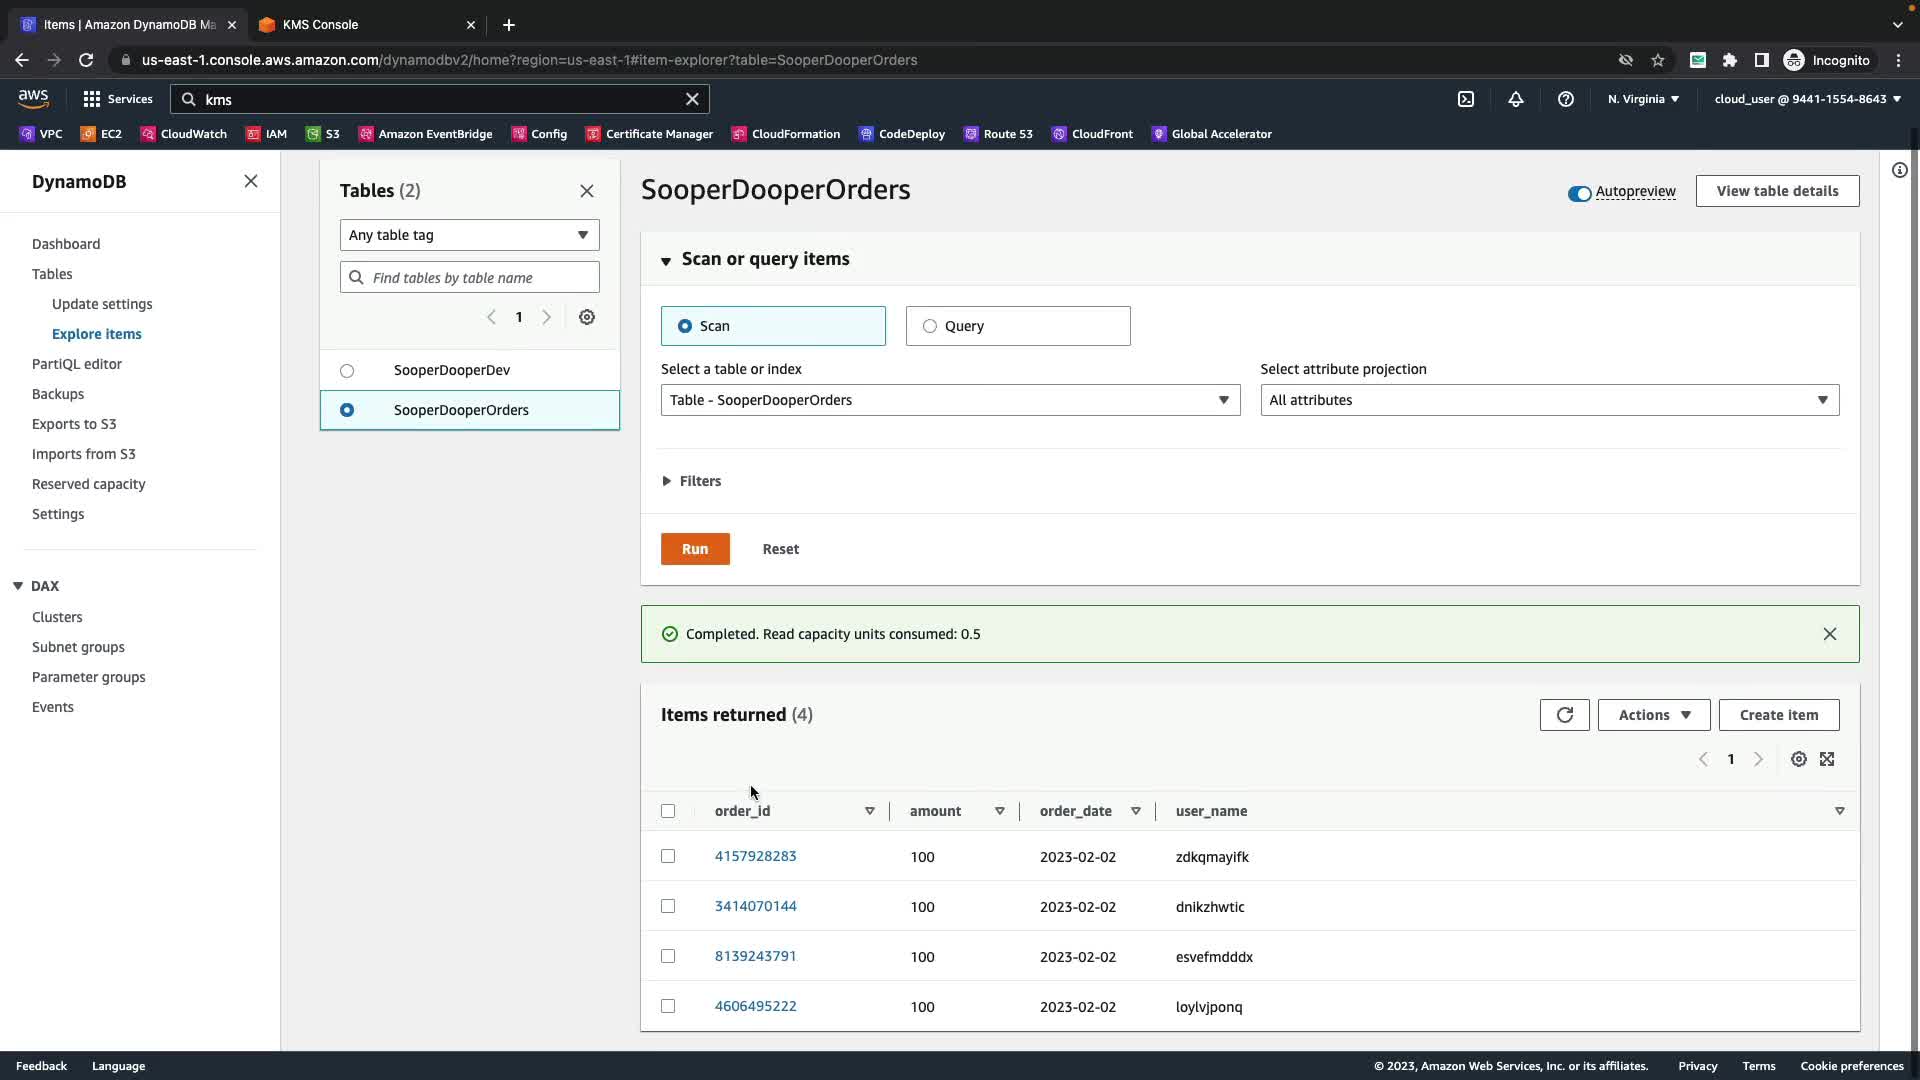1920x1080 pixels.
Task: Dismiss the Completed scan notification
Action: click(x=1829, y=634)
